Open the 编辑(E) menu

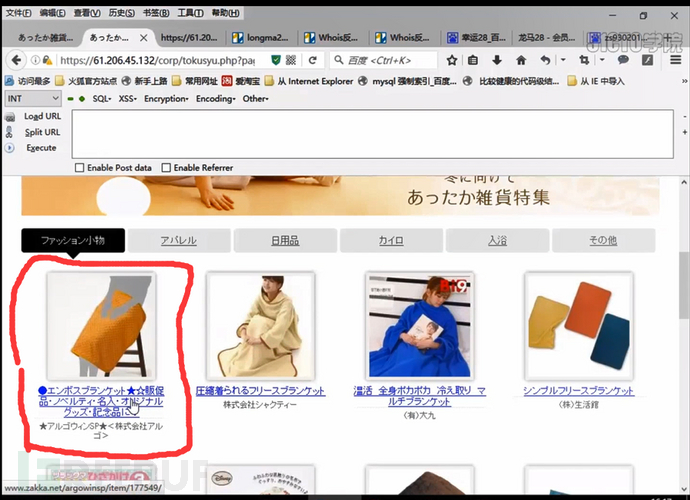coord(52,13)
